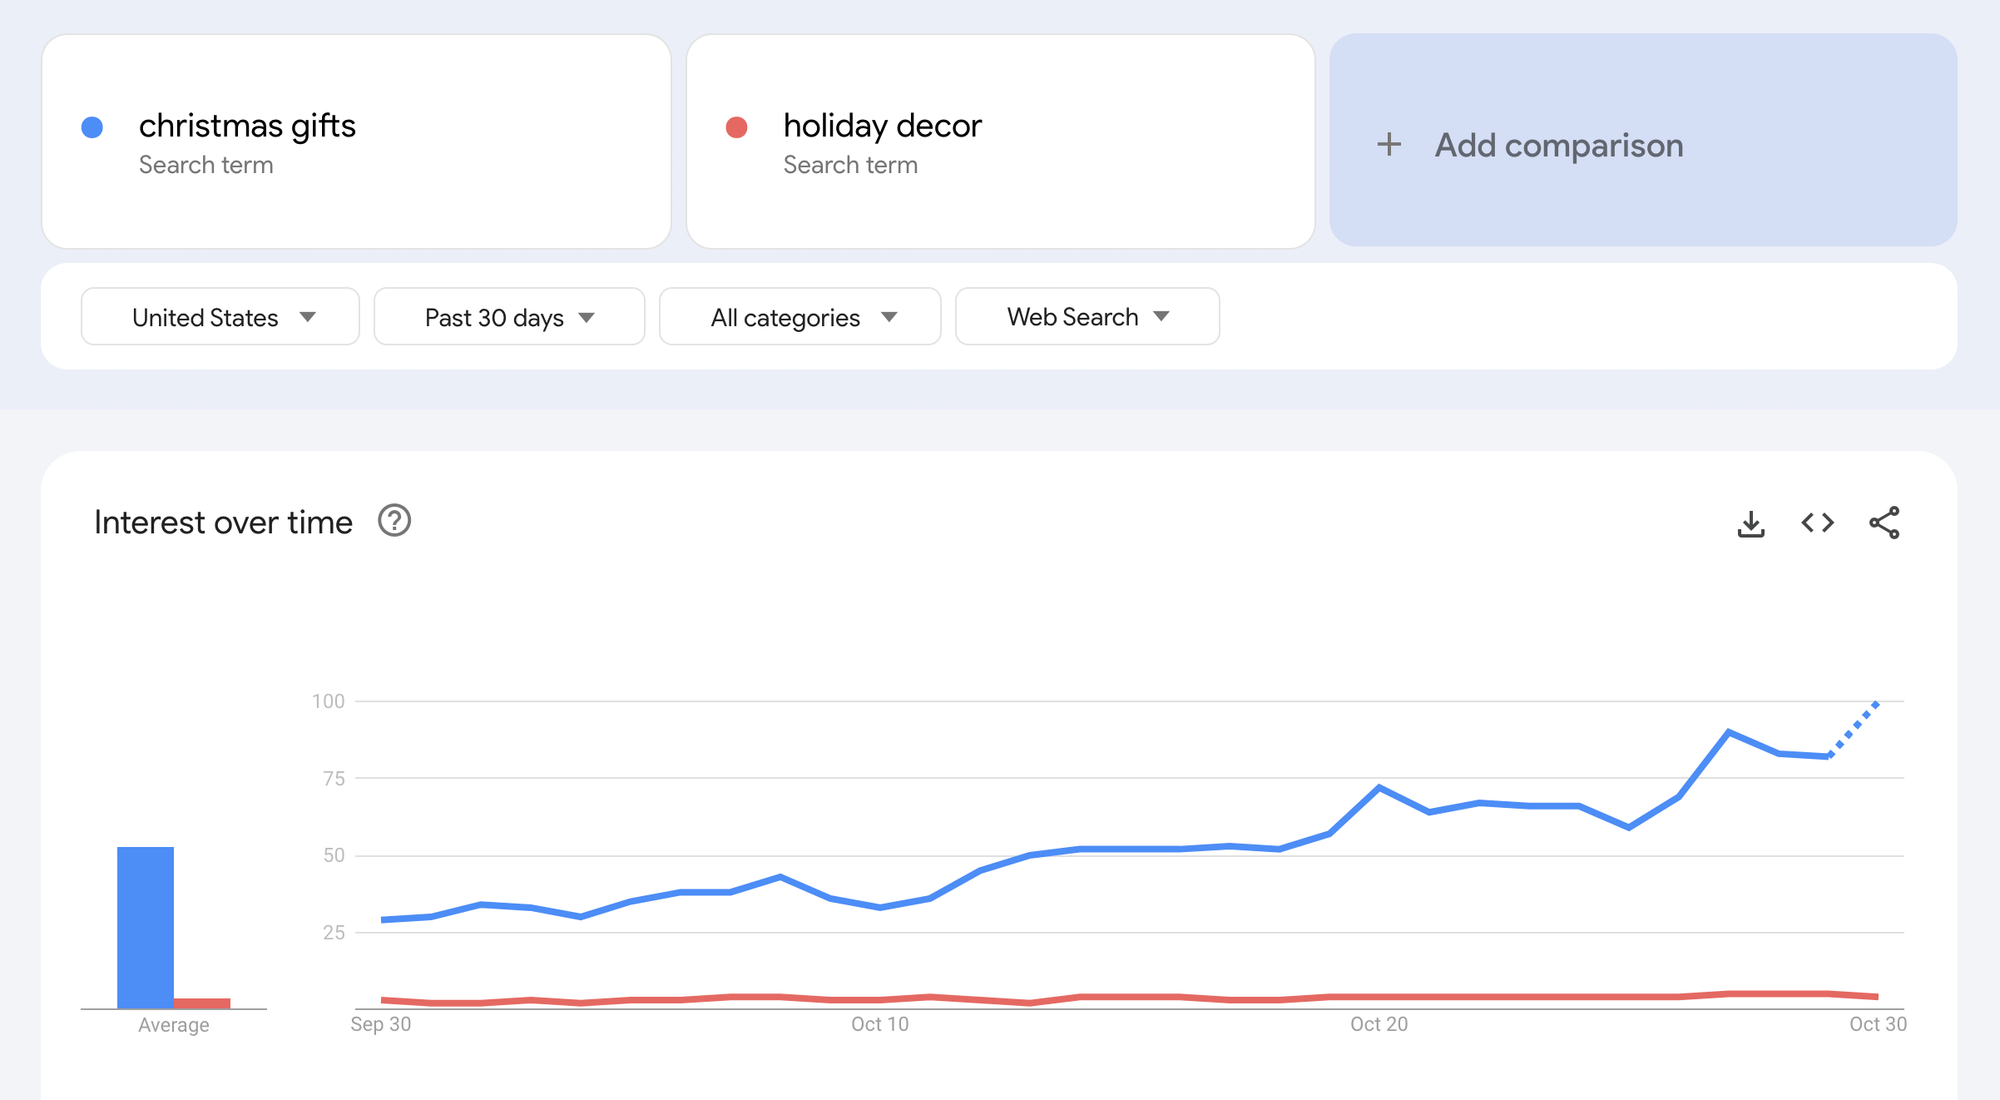The height and width of the screenshot is (1100, 2000).
Task: Click the blue dot beside christmas gifts
Action: pyautogui.click(x=92, y=125)
